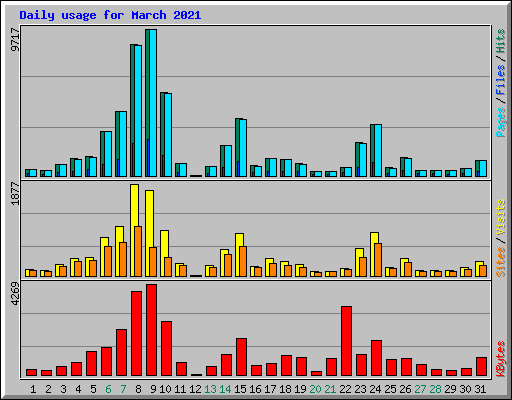Screen dimensions: 512x400
Task: Click the cyan Pages bar for day 23
Action: pos(363,160)
